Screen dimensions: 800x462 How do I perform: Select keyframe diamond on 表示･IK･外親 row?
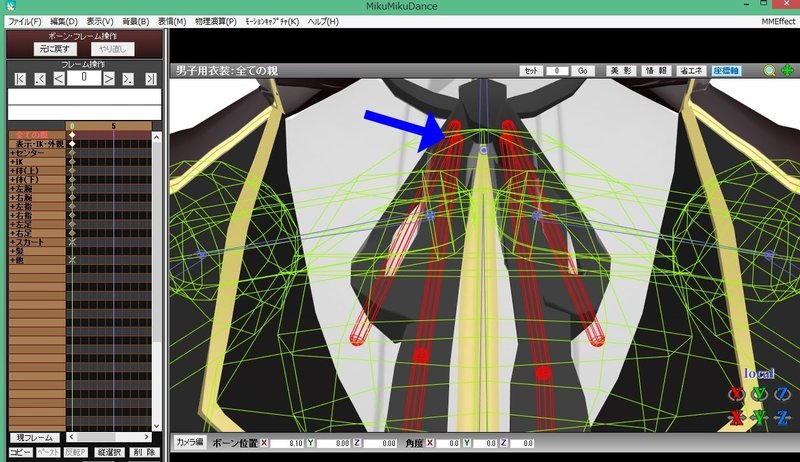pyautogui.click(x=72, y=144)
